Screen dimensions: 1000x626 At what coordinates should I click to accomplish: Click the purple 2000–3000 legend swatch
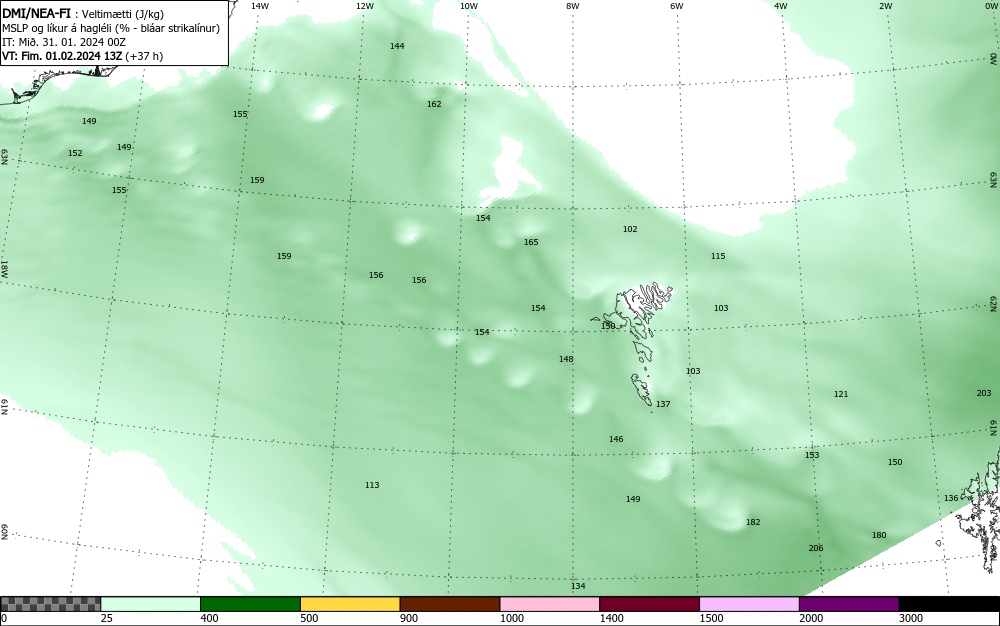(x=849, y=604)
